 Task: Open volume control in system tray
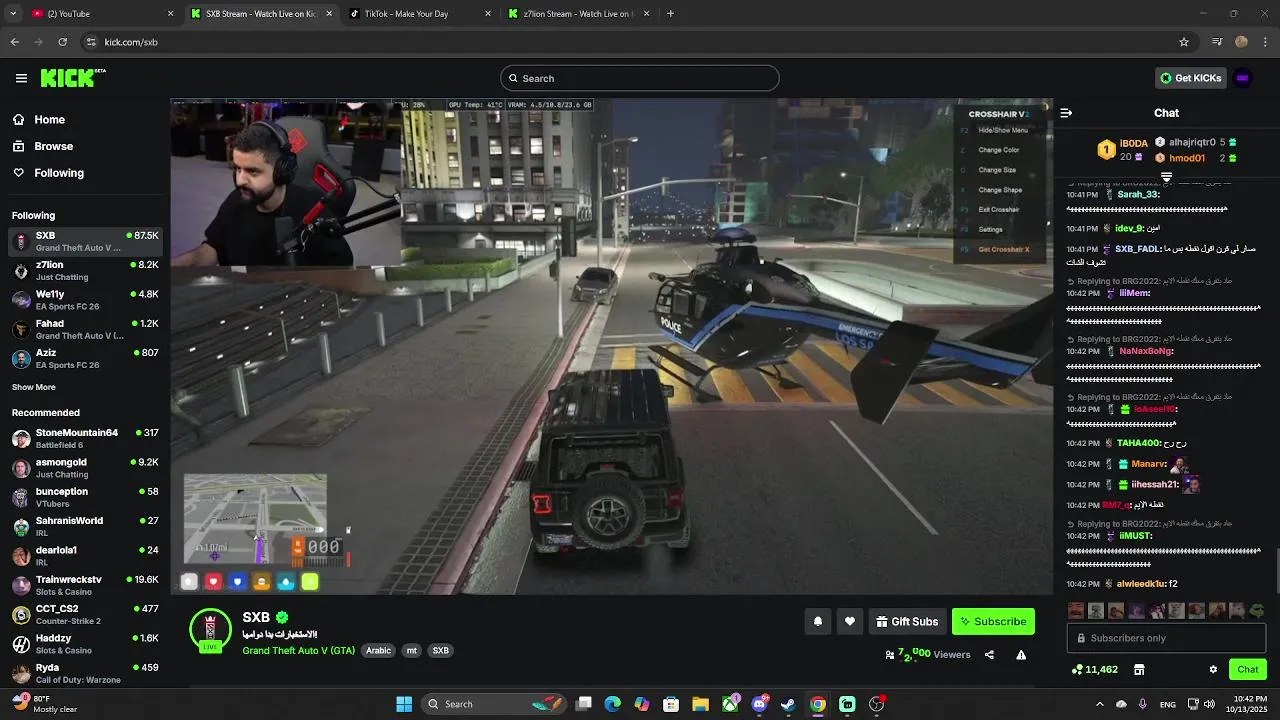coord(1209,704)
